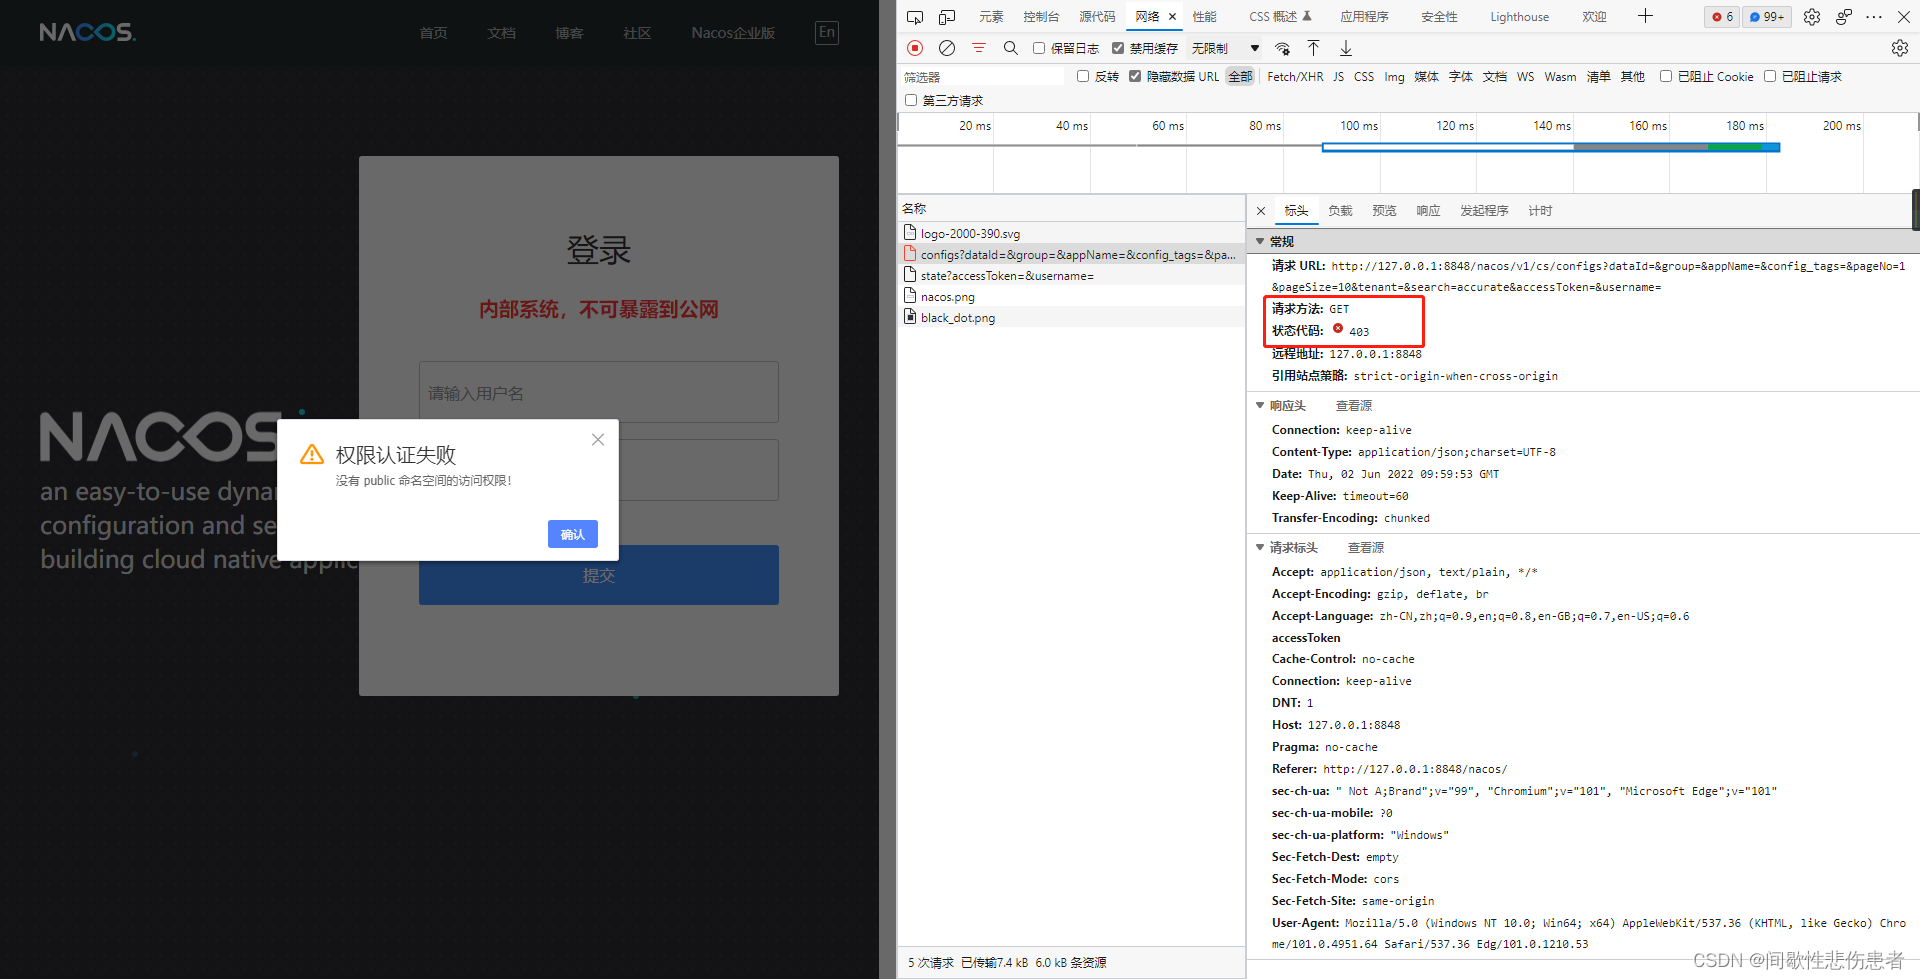Confirm the dialog with 确认 button
1920x979 pixels.
573,534
